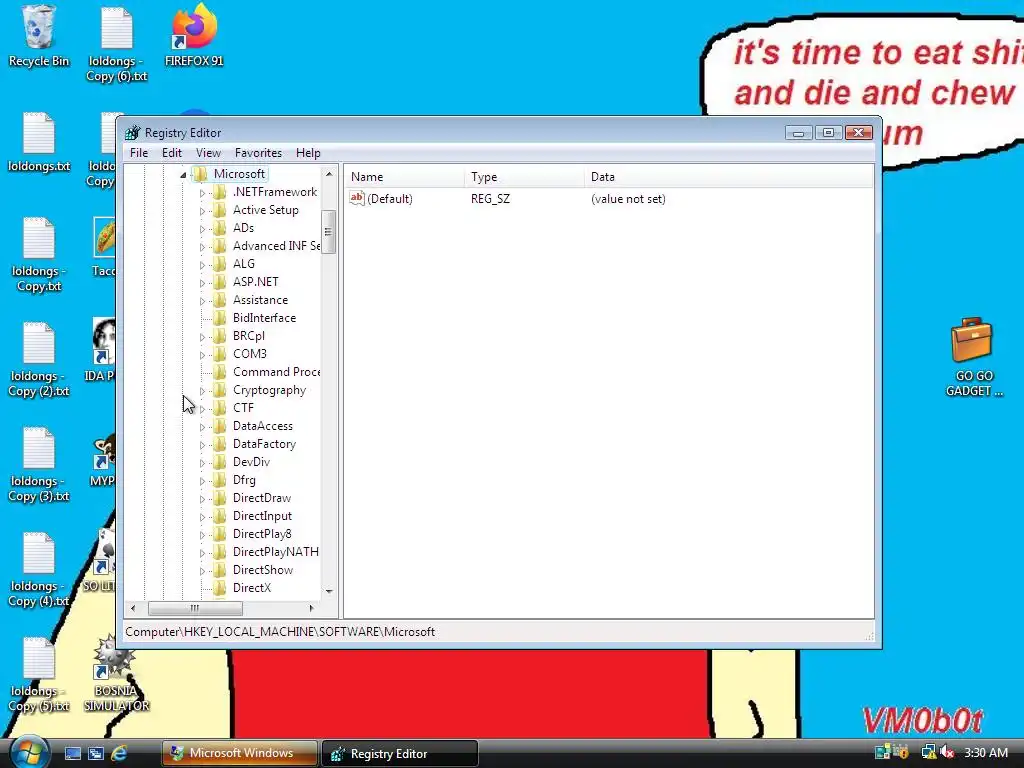Click the Cryptography key folder icon
This screenshot has width=1024, height=768.
click(x=220, y=390)
